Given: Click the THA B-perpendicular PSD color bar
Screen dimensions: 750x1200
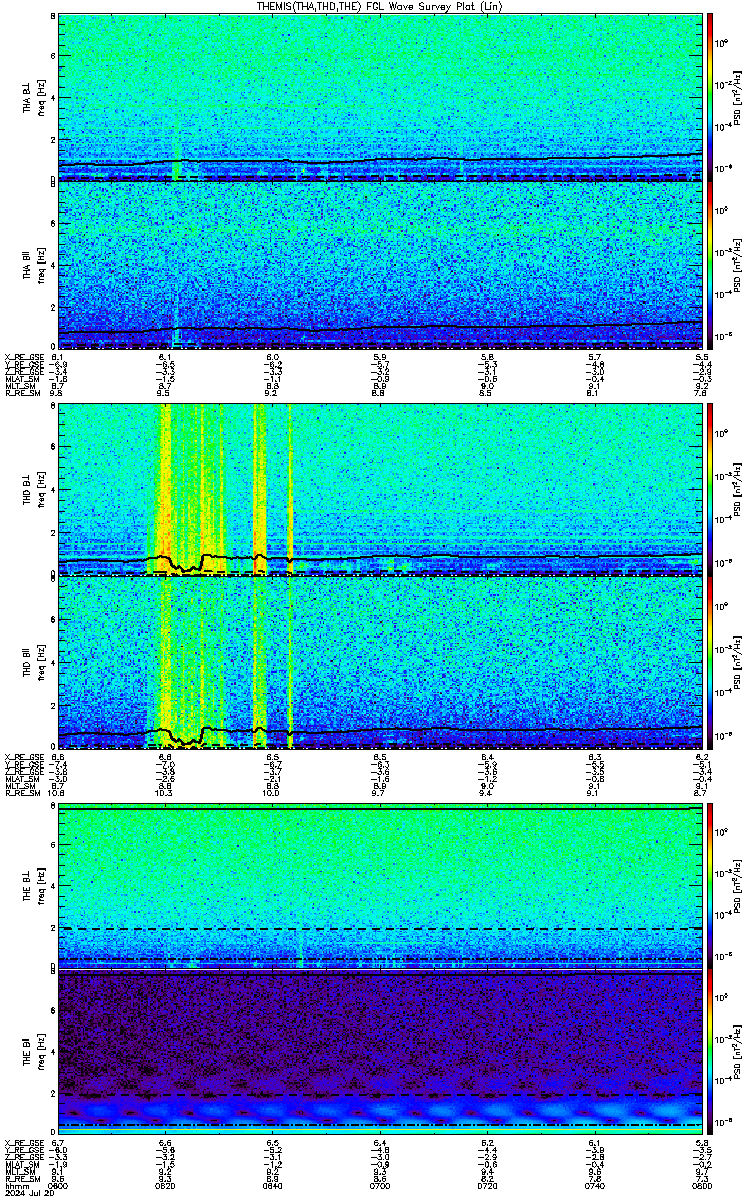Looking at the screenshot, I should click(x=710, y=97).
